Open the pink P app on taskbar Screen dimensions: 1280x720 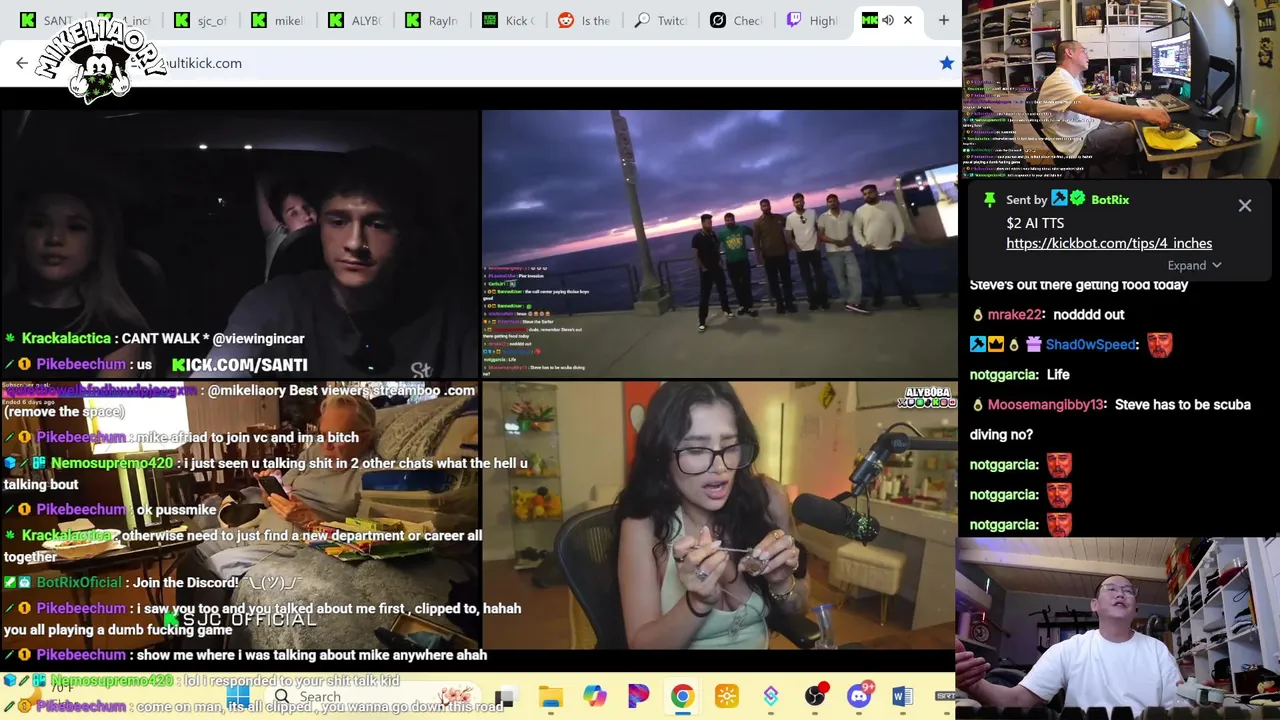tap(638, 696)
